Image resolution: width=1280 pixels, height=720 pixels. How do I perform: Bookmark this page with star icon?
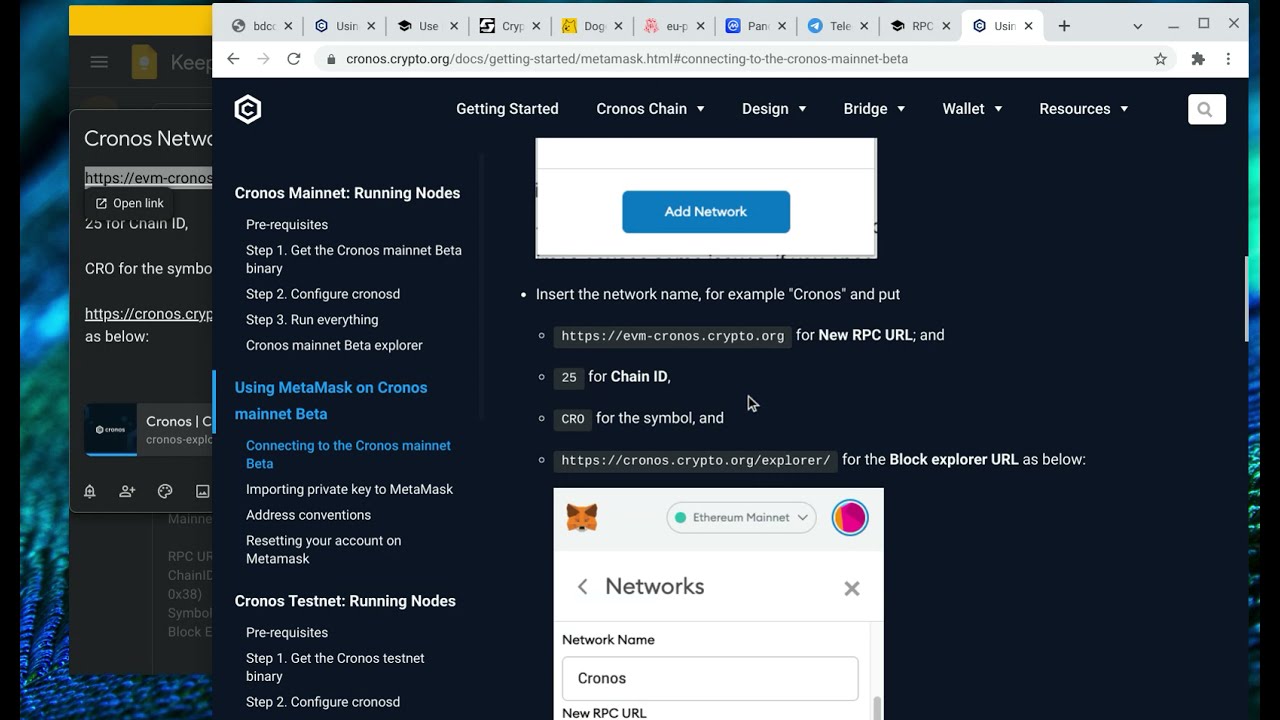(x=1160, y=59)
